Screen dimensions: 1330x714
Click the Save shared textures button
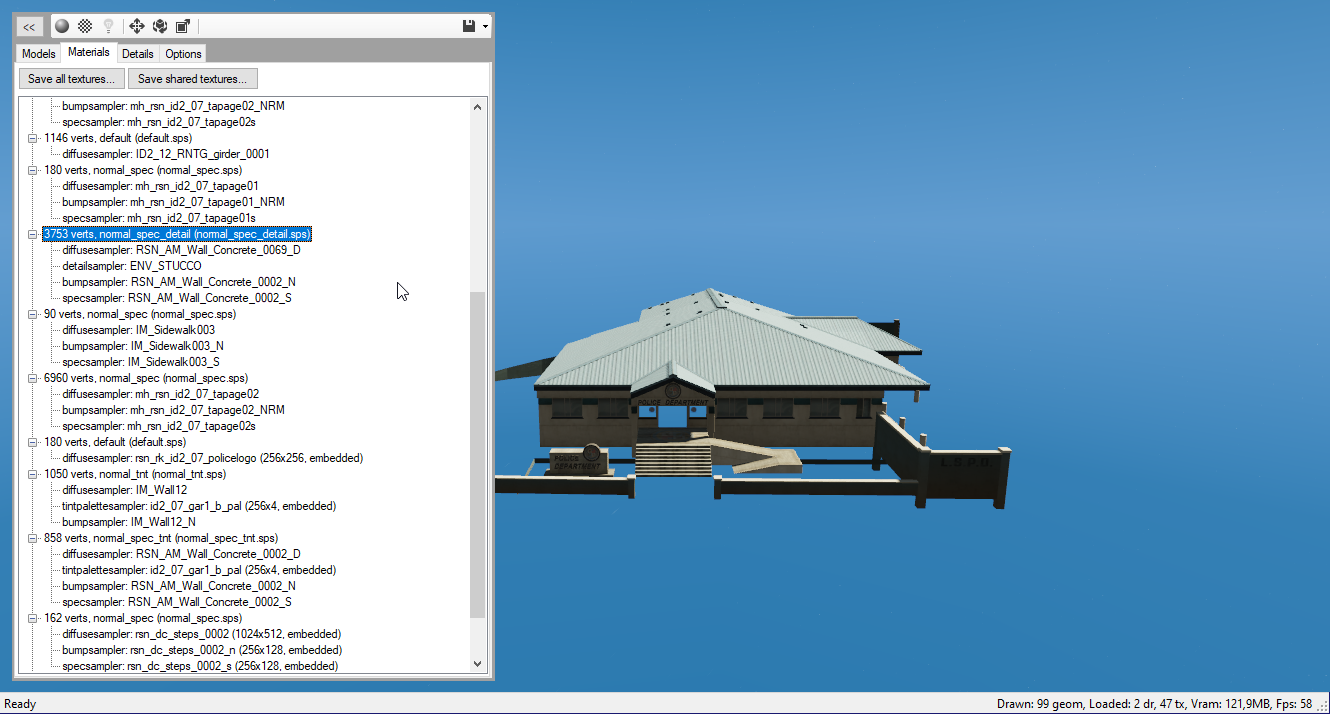(192, 78)
